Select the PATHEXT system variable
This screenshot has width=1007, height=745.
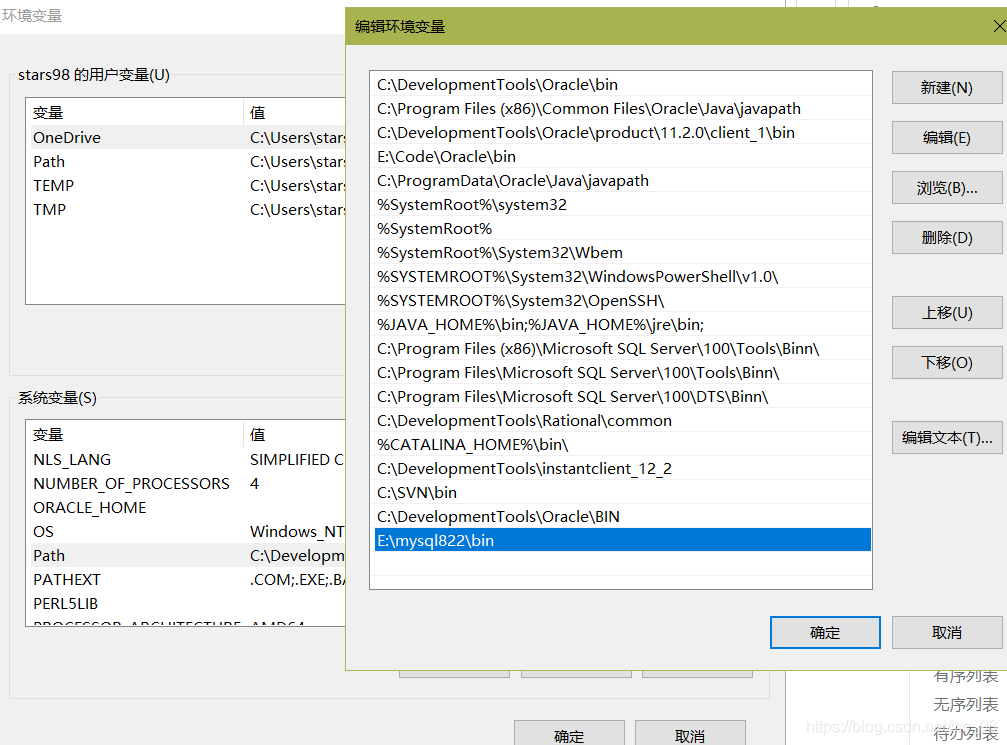click(x=67, y=580)
